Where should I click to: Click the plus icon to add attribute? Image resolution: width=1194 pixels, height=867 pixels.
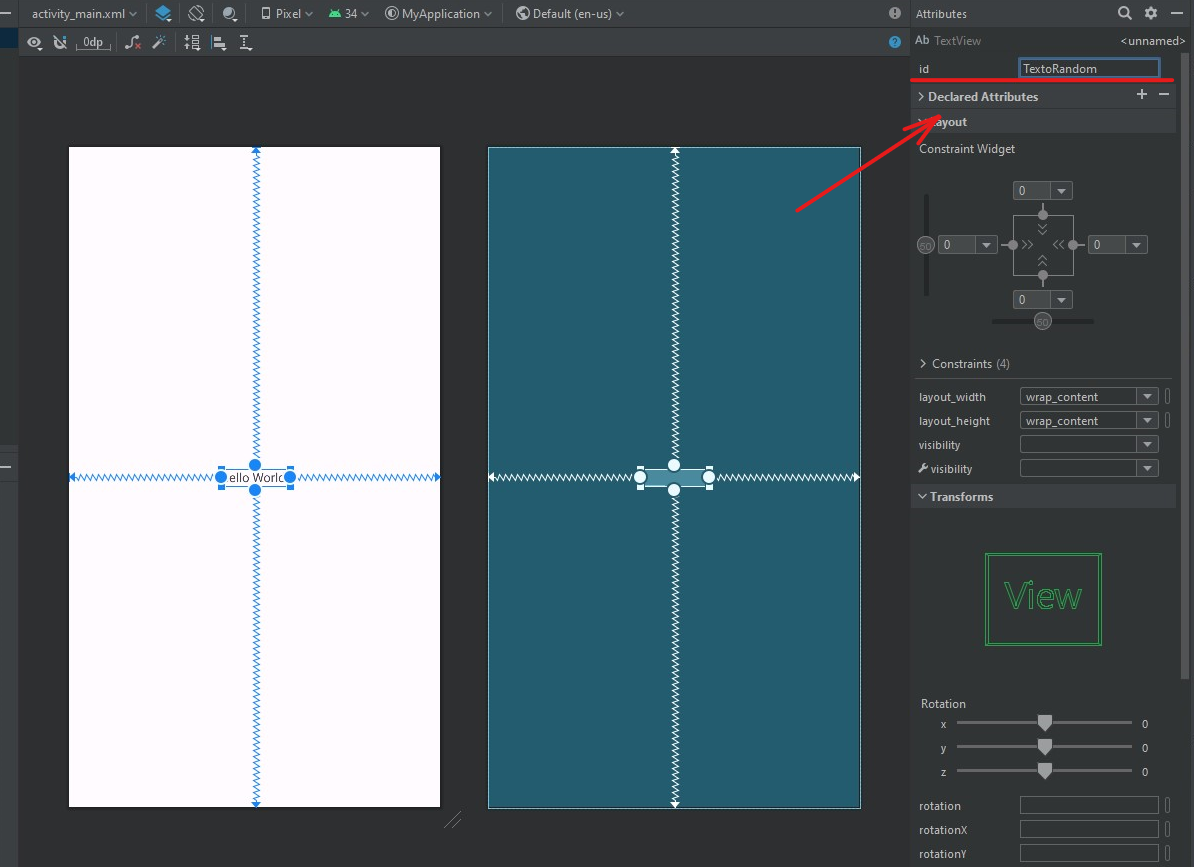pos(1142,95)
